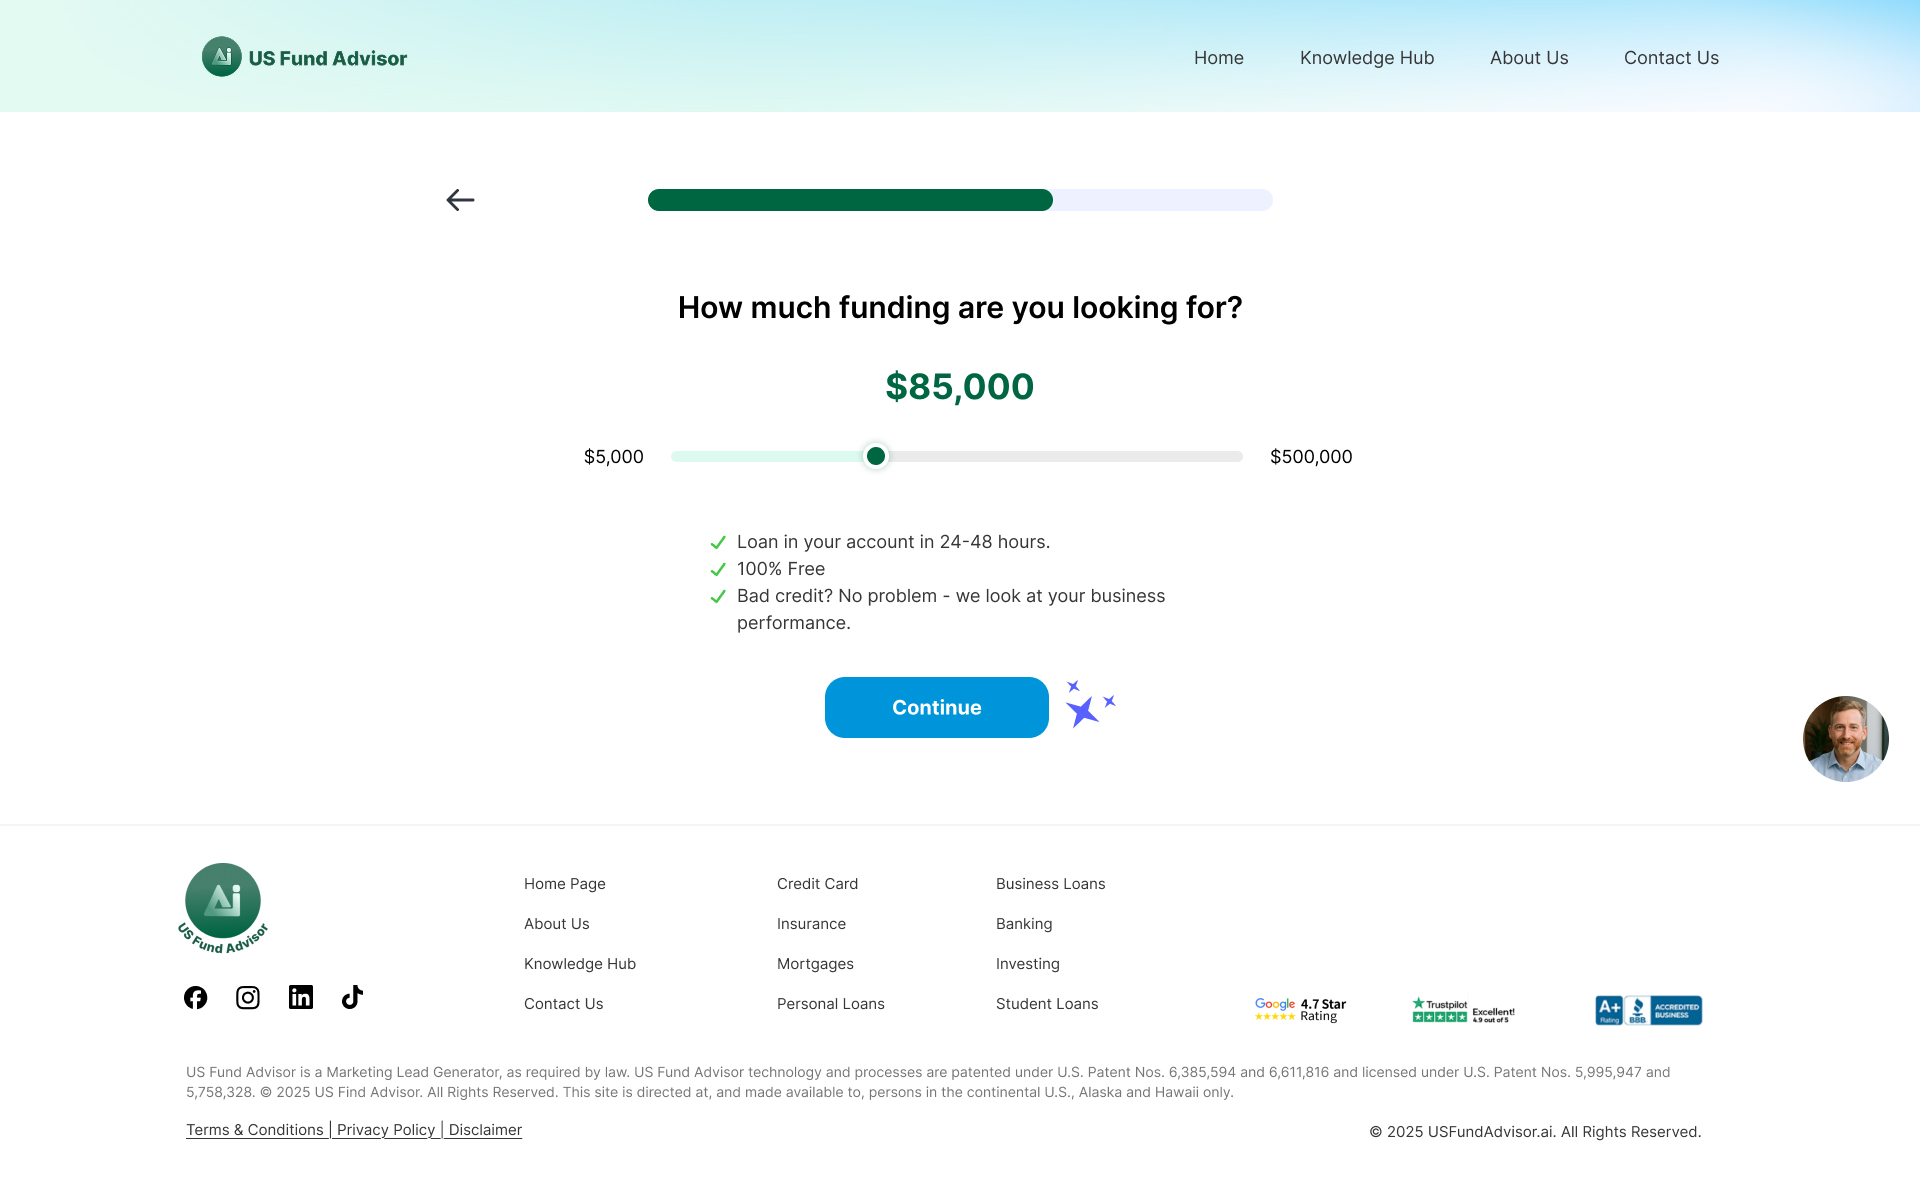Open the LinkedIn social icon
The height and width of the screenshot is (1204, 1920).
pos(301,998)
